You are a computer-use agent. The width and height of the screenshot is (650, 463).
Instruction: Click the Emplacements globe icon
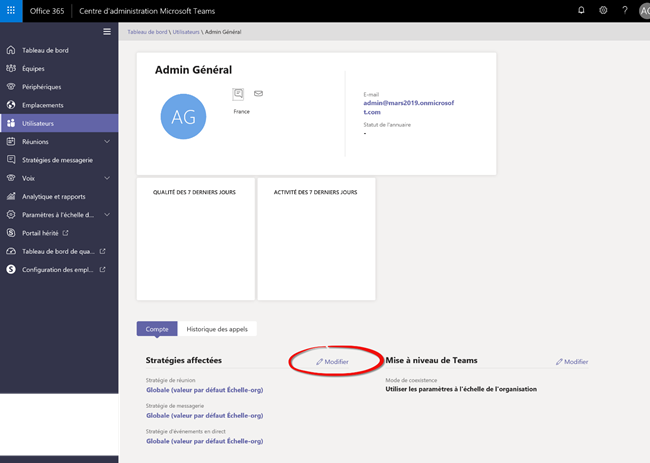coord(11,105)
